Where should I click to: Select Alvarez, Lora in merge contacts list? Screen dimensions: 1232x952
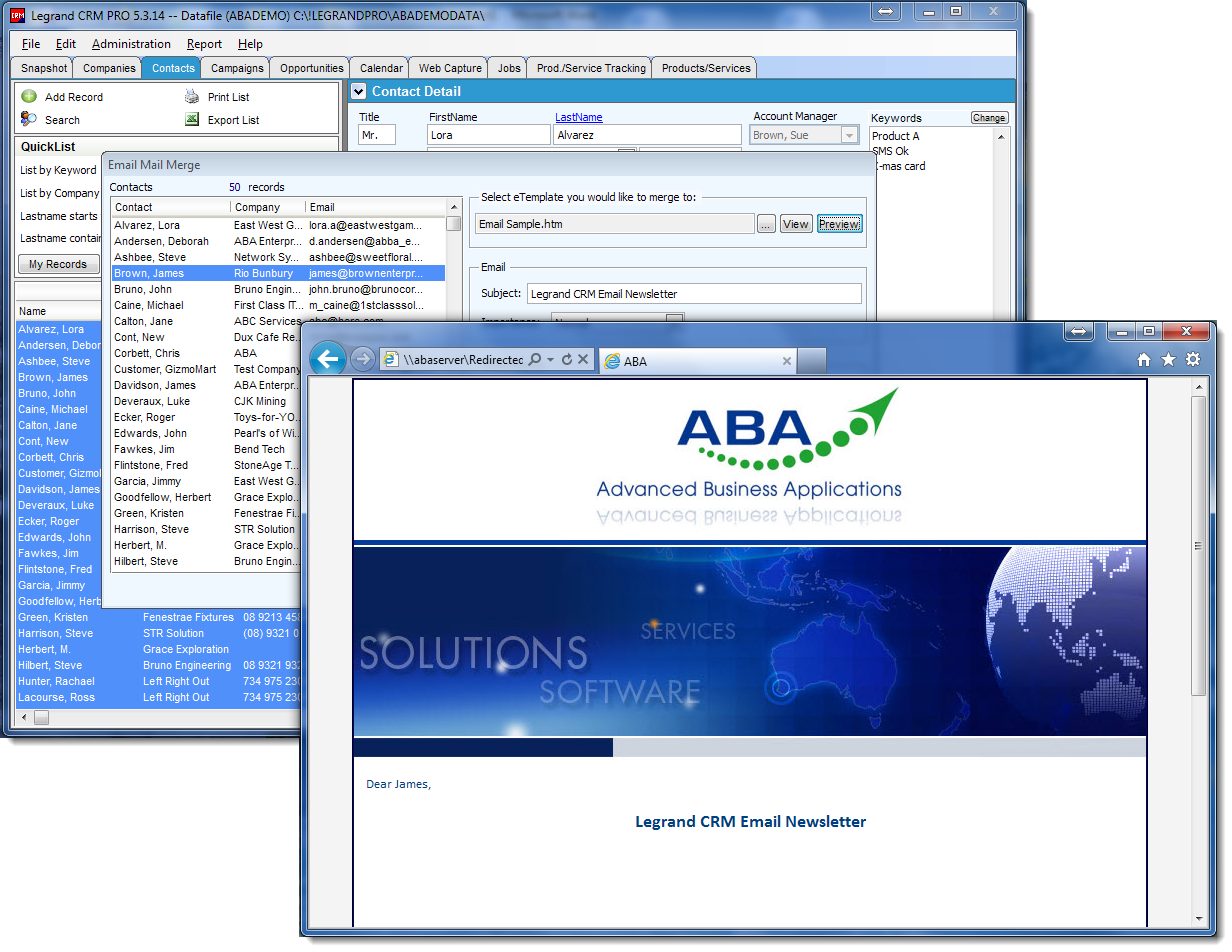[x=278, y=225]
